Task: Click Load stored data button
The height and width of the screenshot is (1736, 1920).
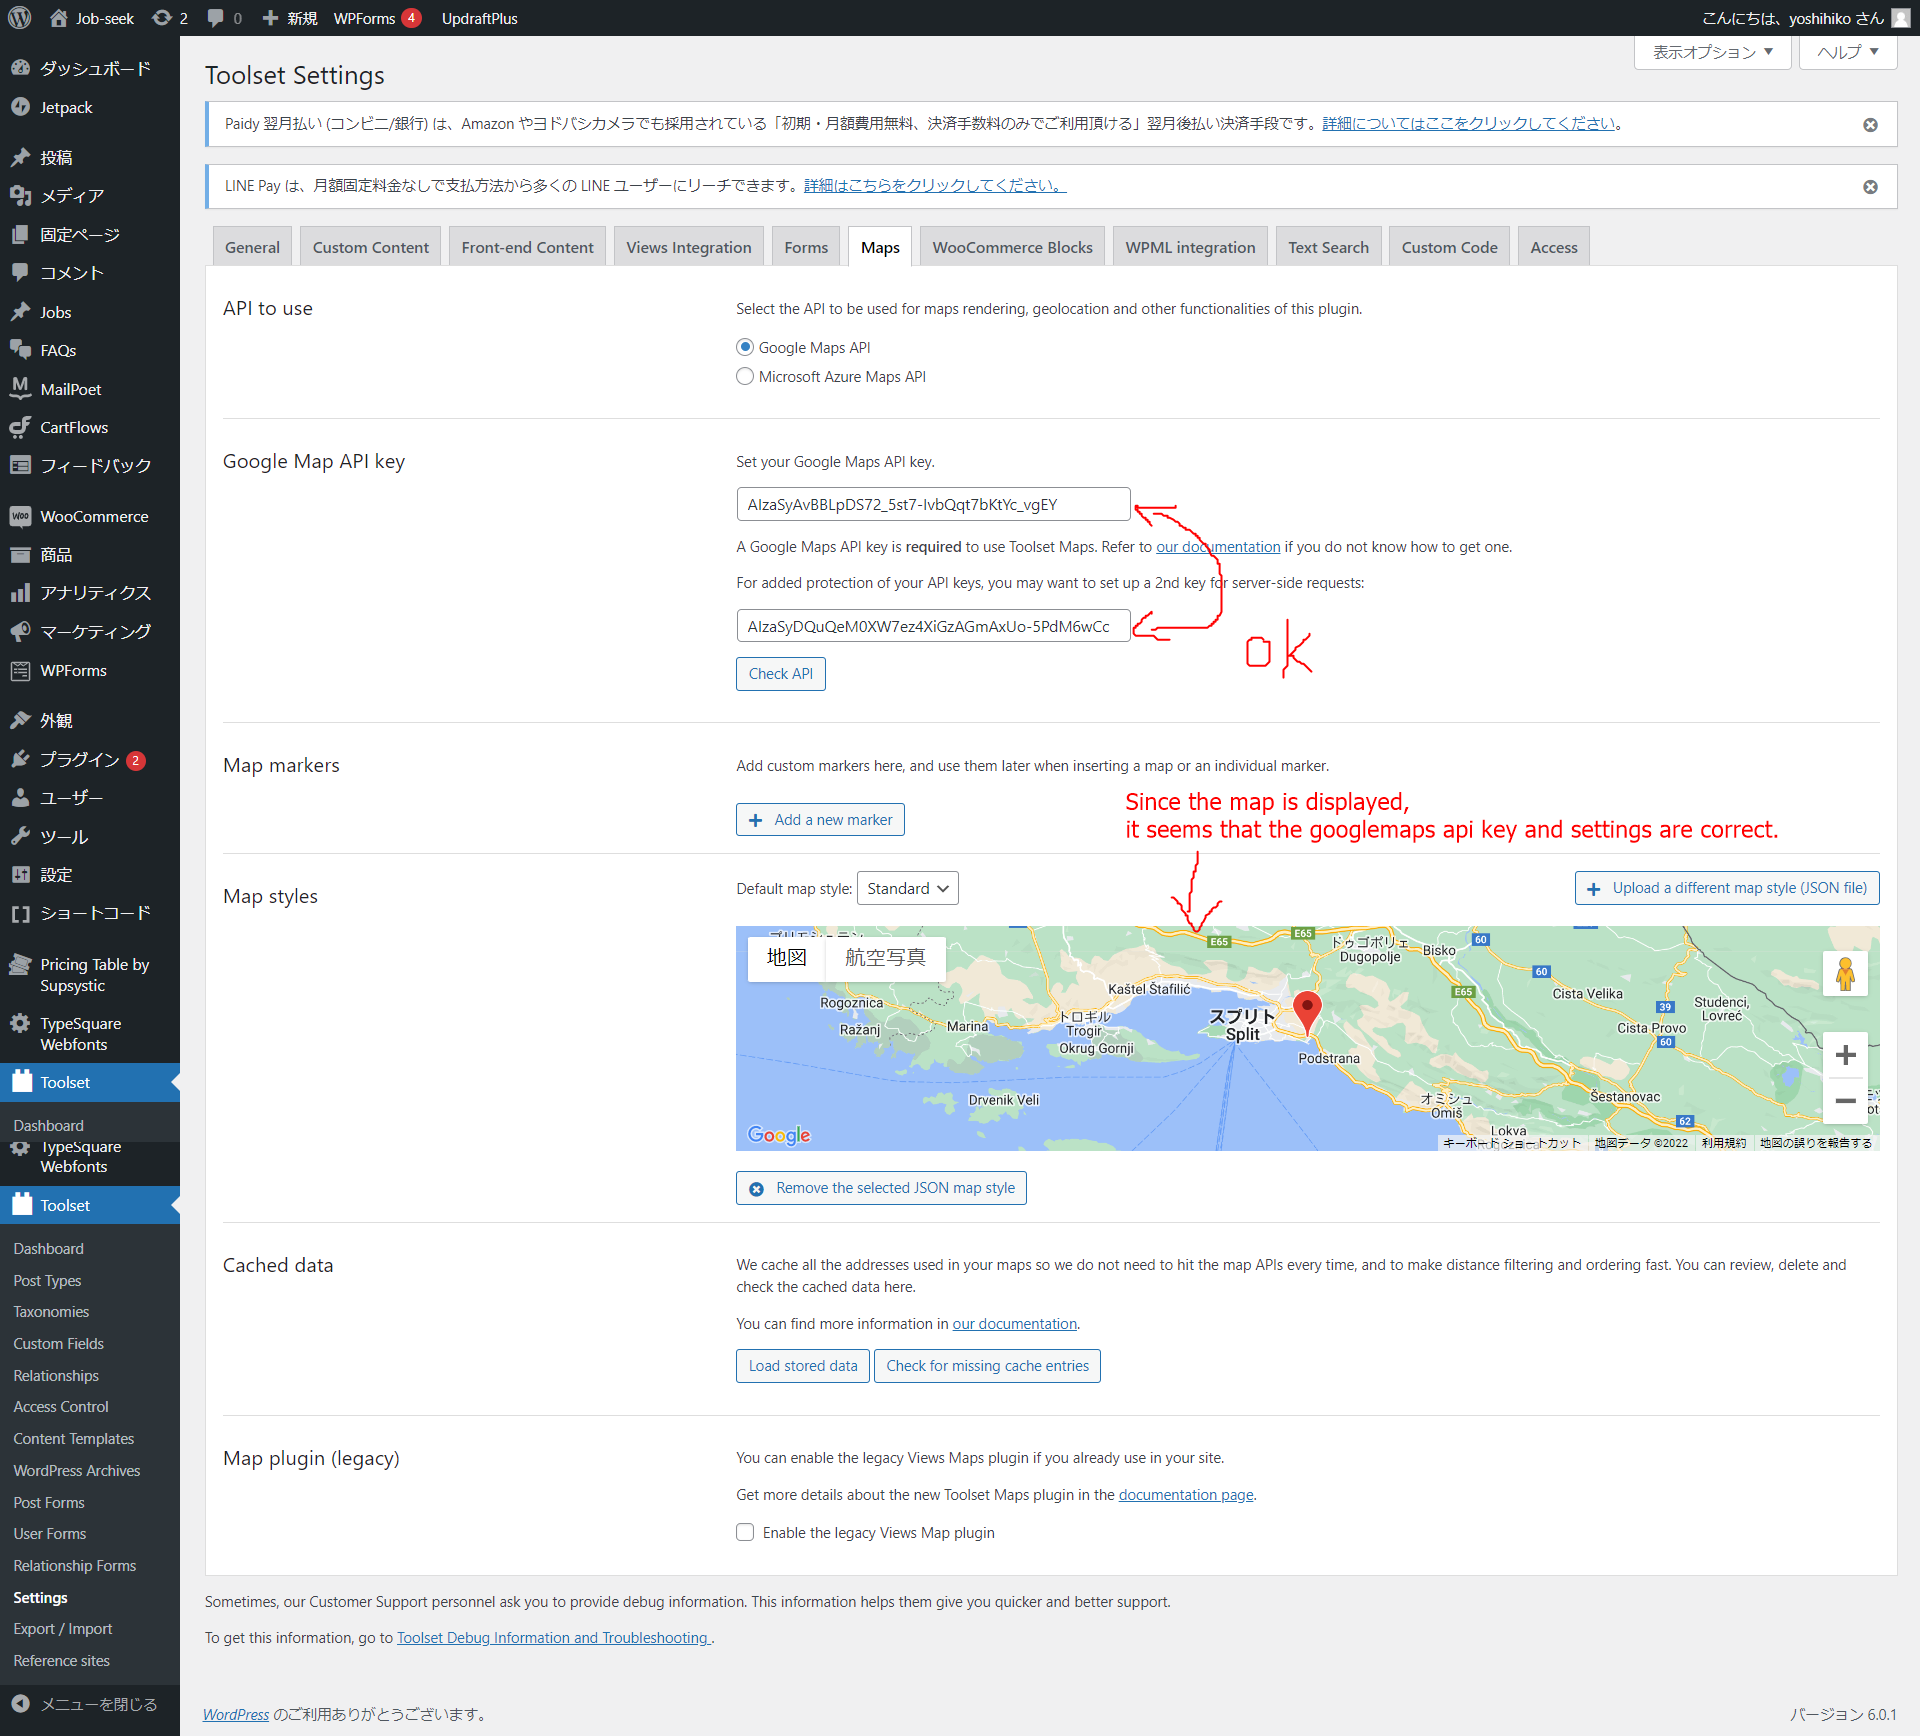Action: point(803,1366)
